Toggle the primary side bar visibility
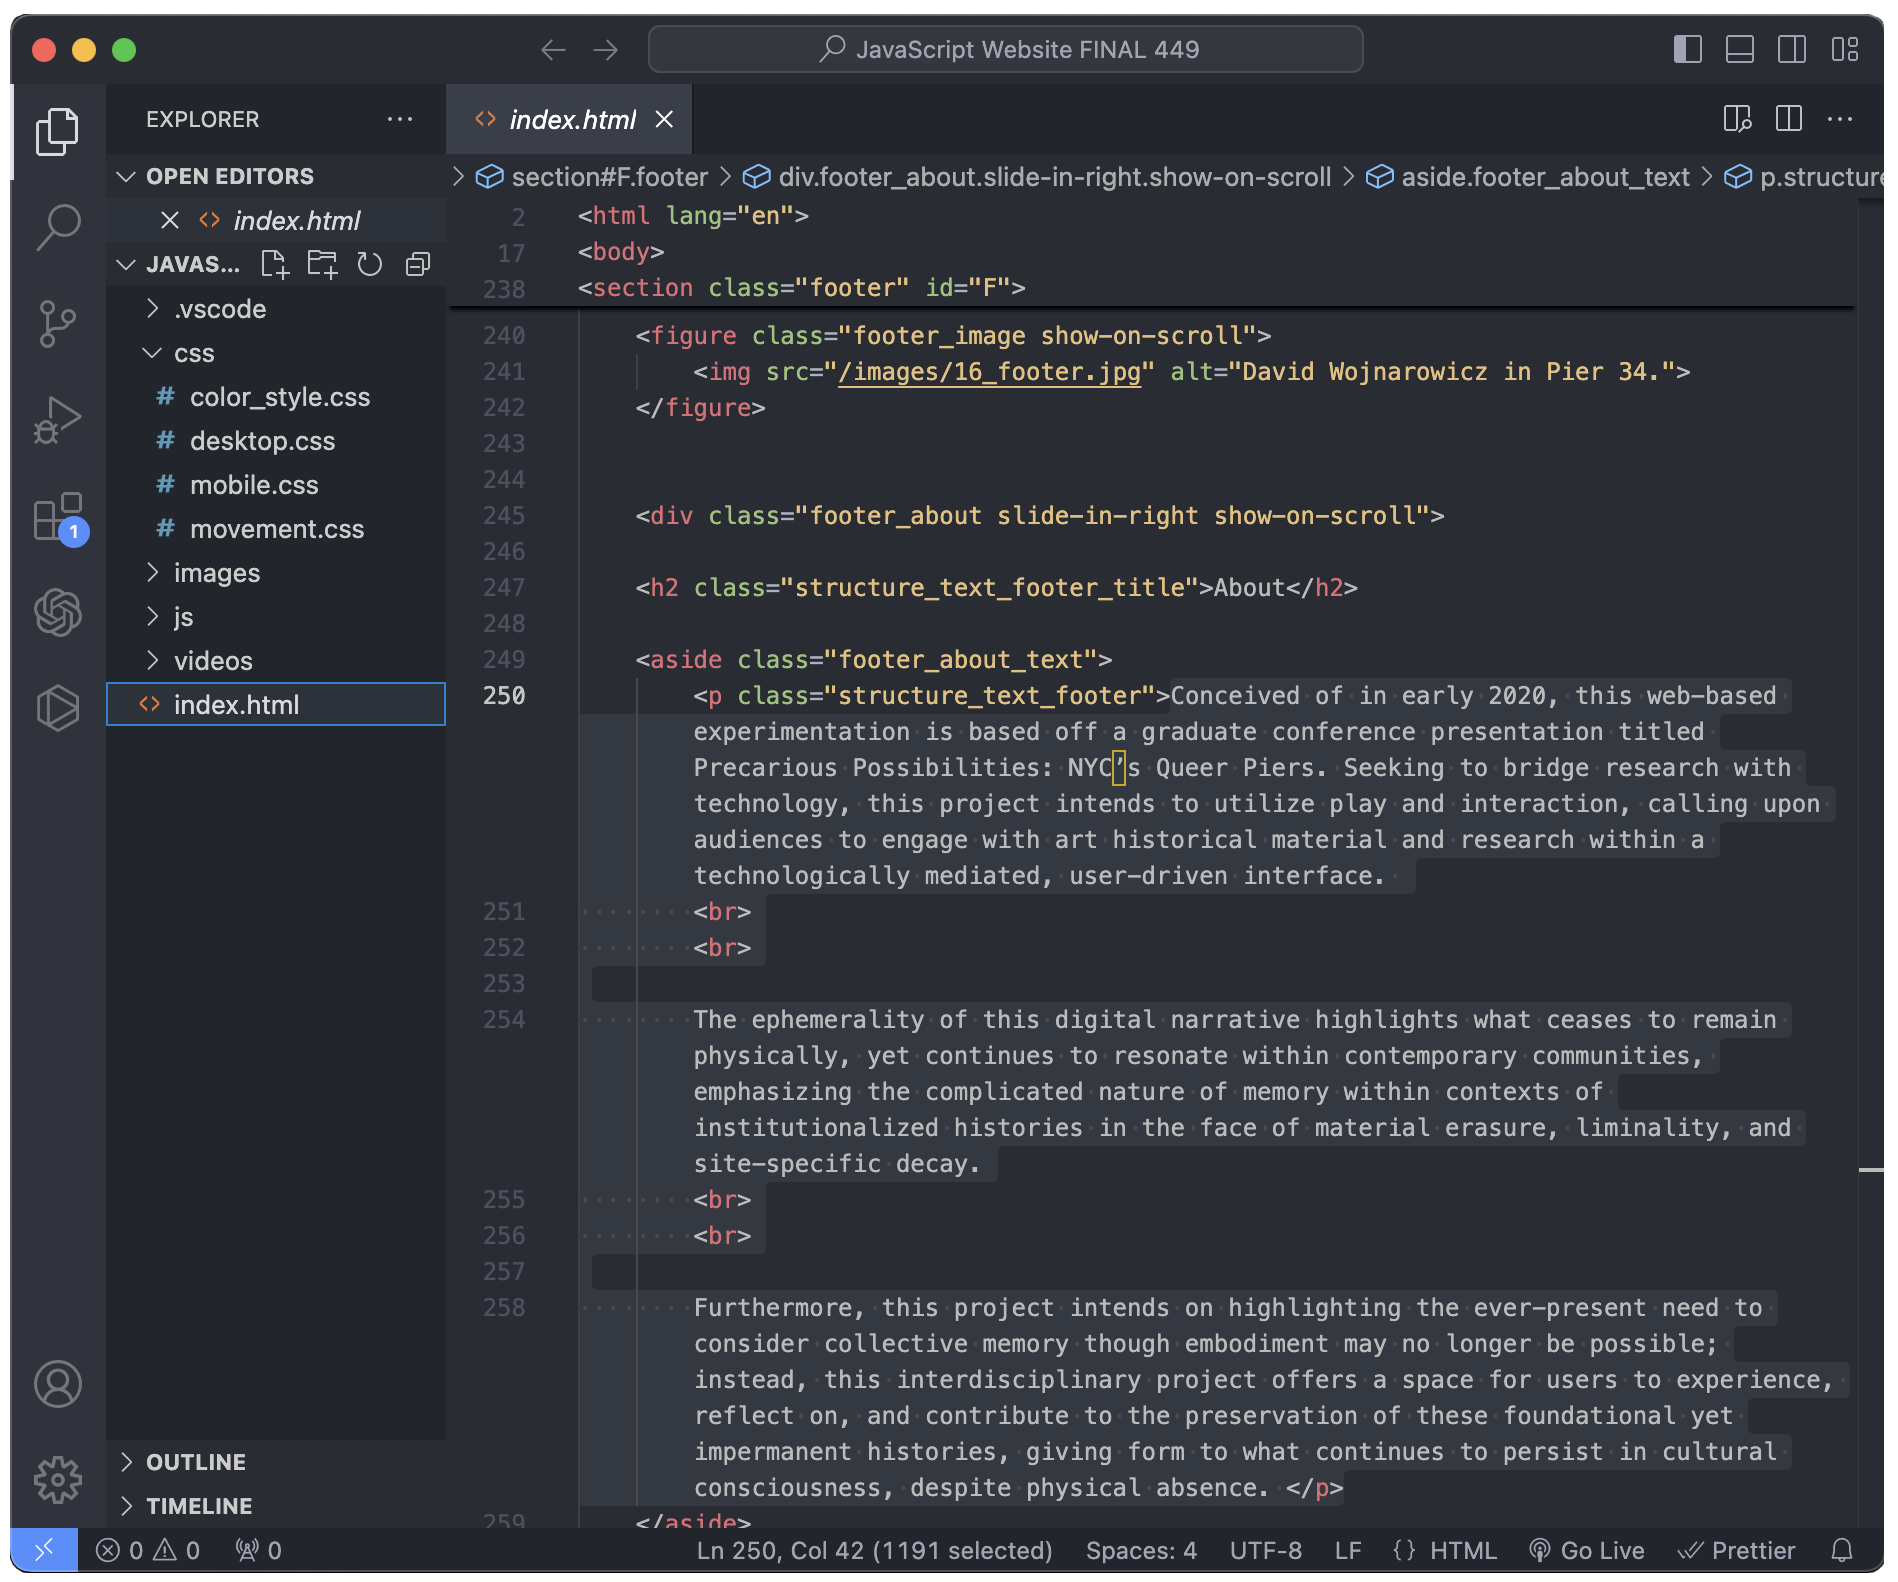The height and width of the screenshot is (1582, 1898). (1688, 49)
